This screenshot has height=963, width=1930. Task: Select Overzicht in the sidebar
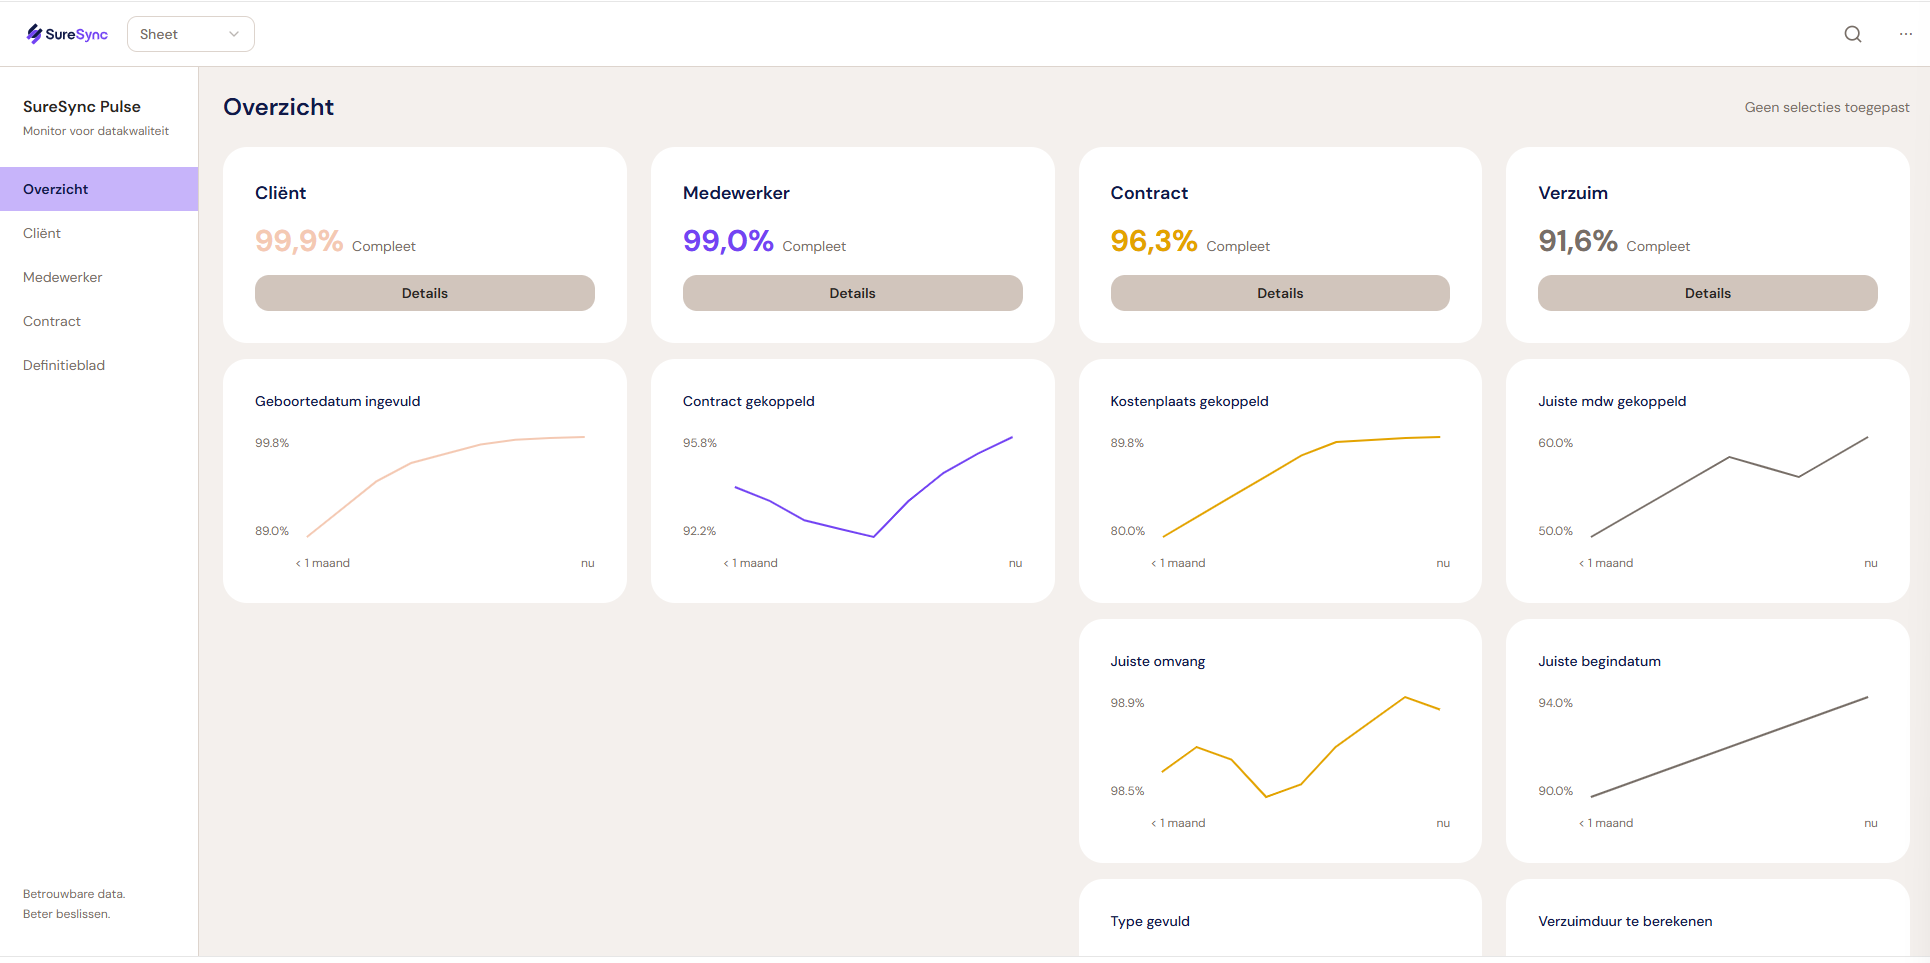coord(56,189)
